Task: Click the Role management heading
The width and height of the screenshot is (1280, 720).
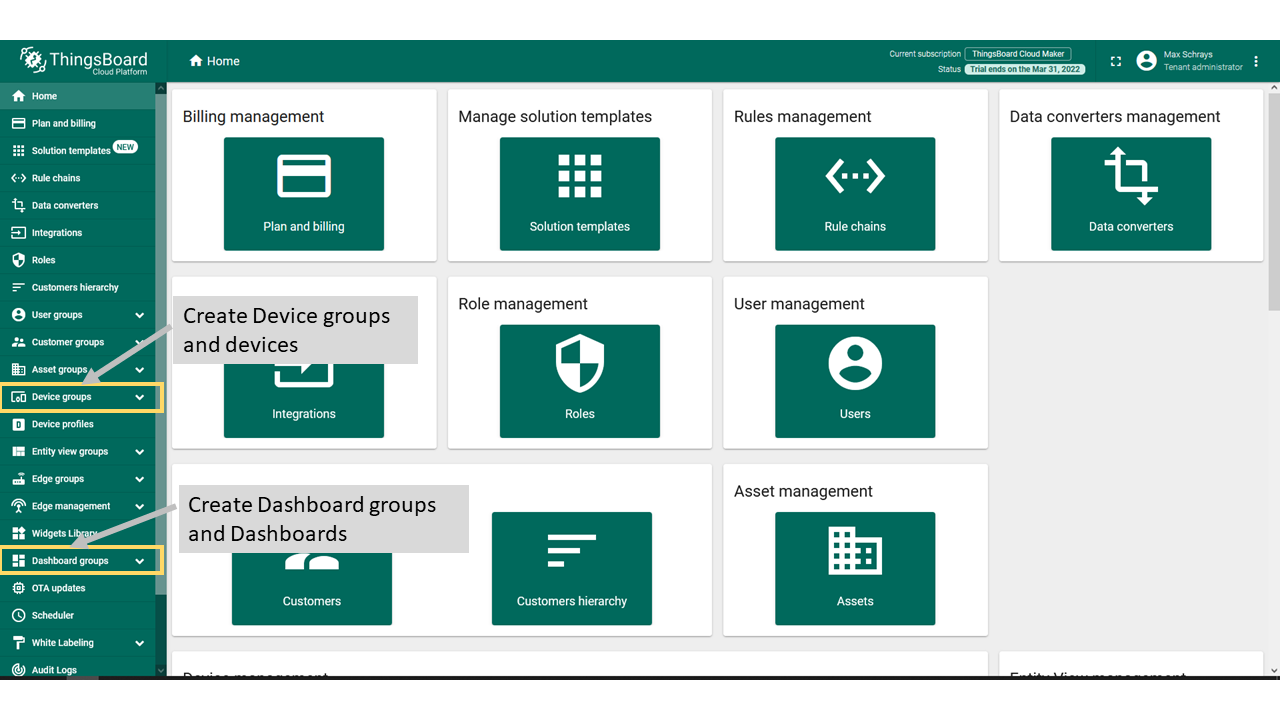Action: click(523, 304)
